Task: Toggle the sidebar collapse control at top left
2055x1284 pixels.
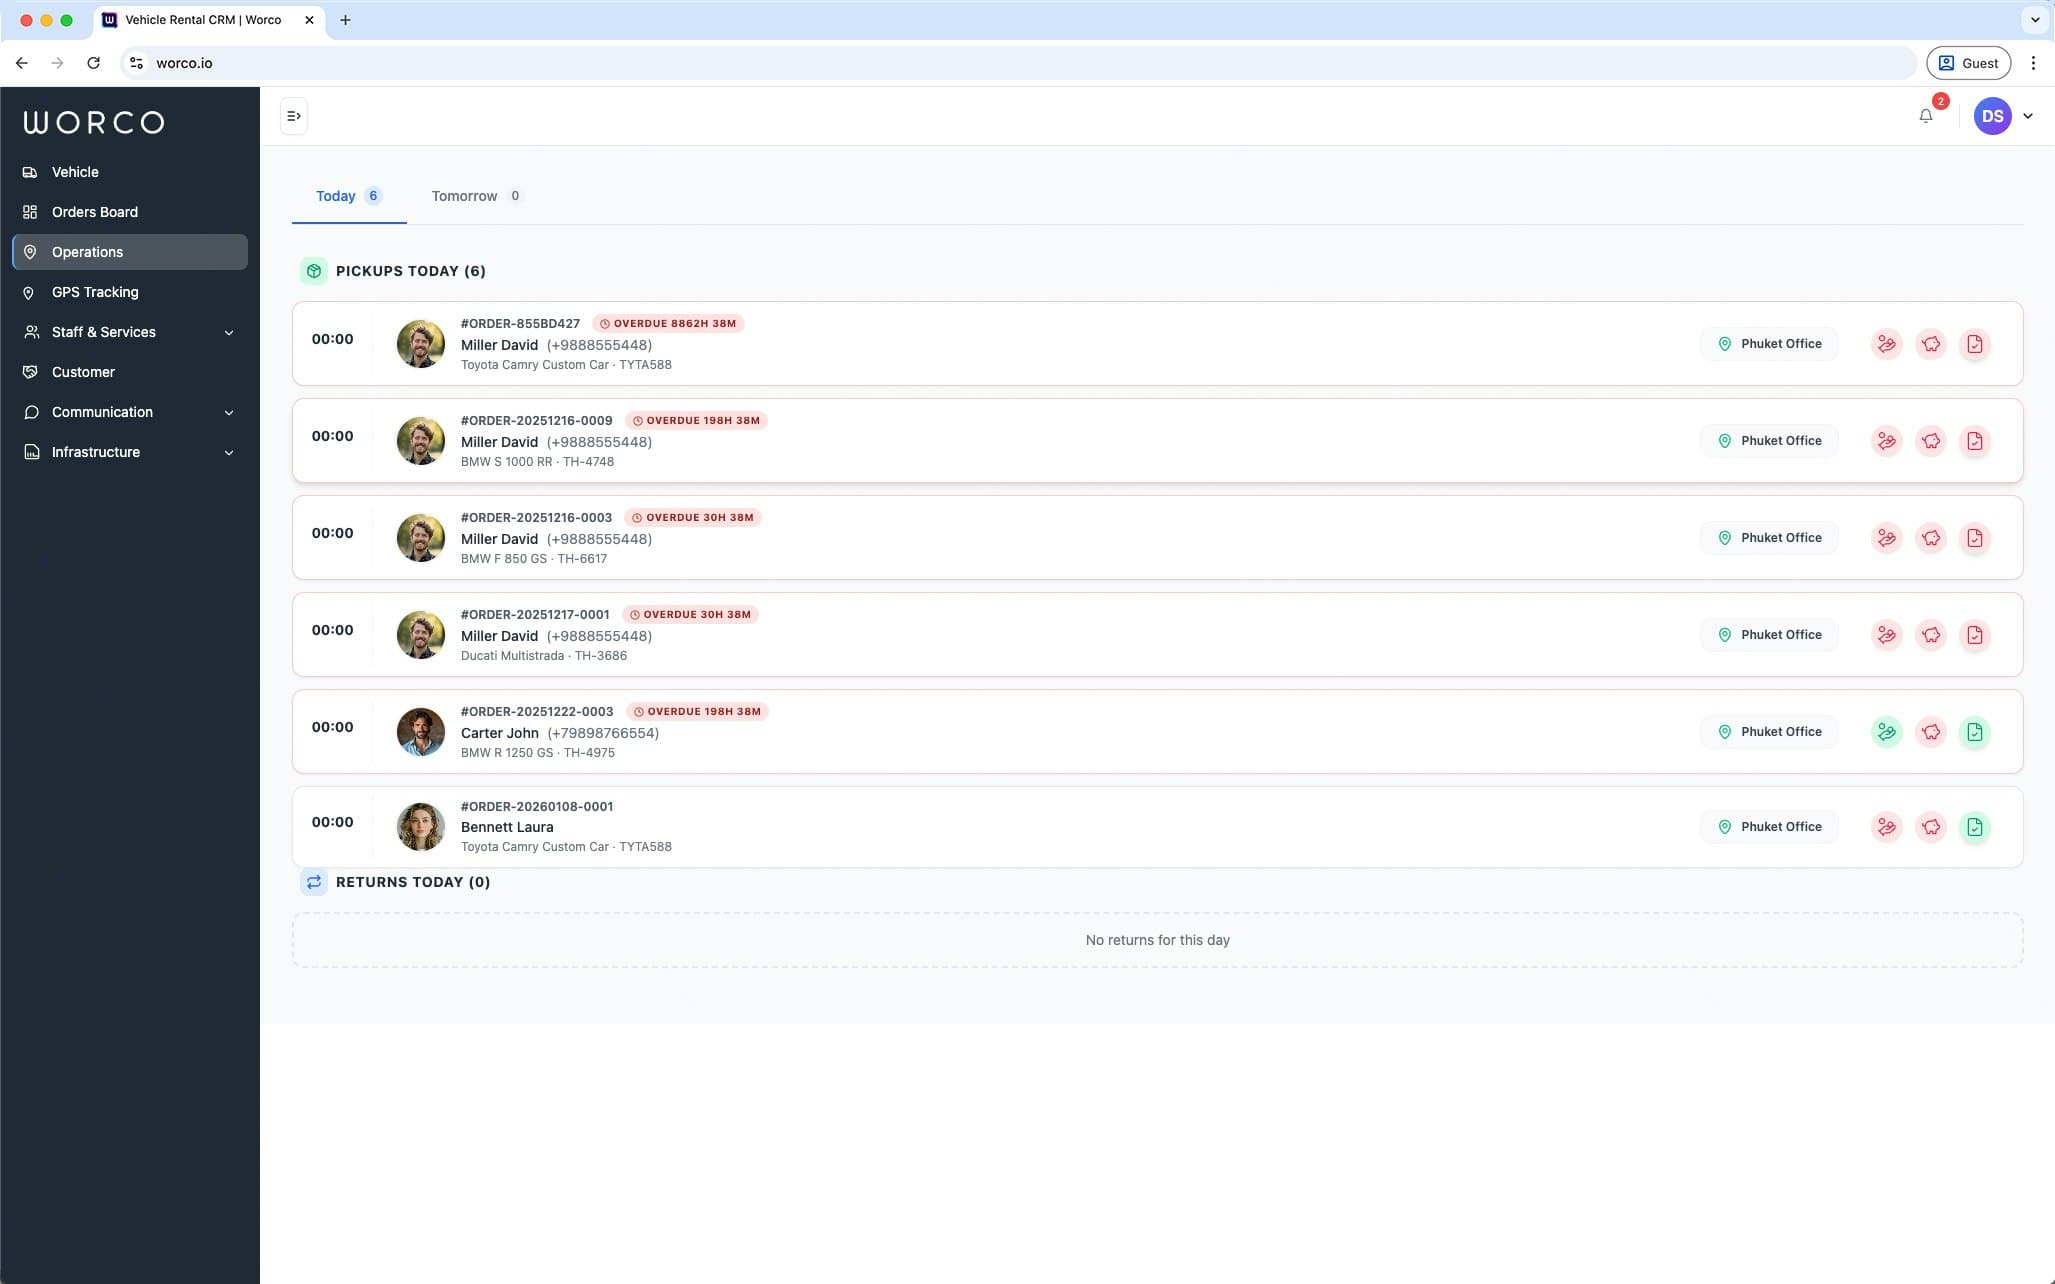Action: [294, 115]
